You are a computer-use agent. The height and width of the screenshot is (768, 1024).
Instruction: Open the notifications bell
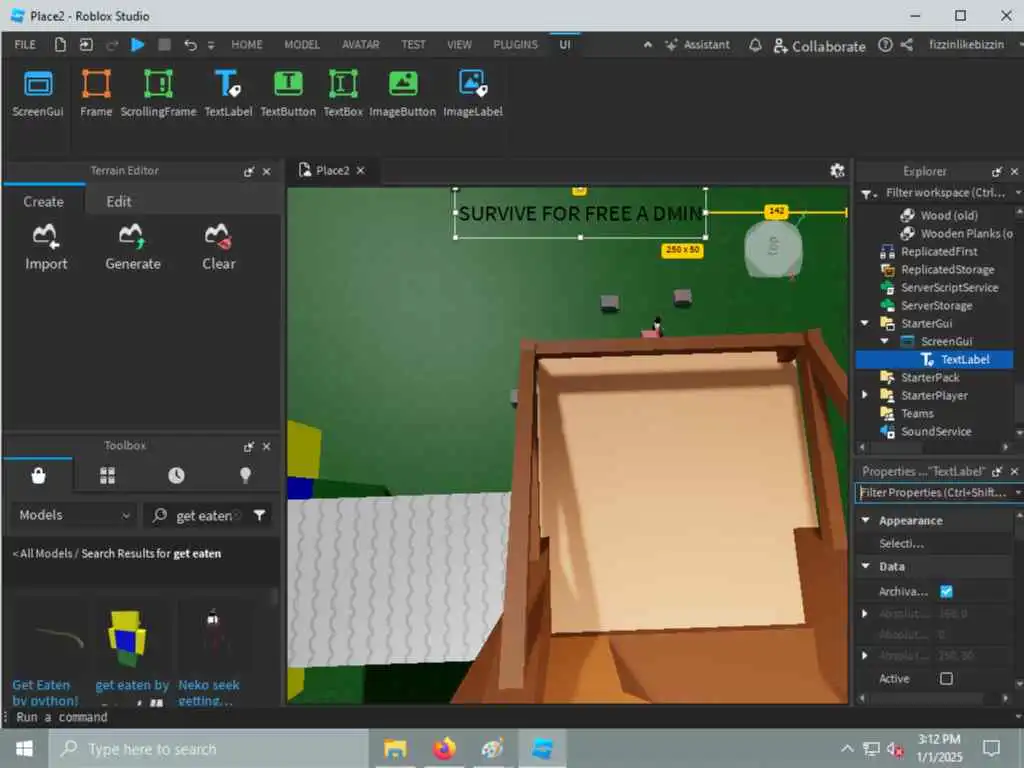[x=755, y=45]
